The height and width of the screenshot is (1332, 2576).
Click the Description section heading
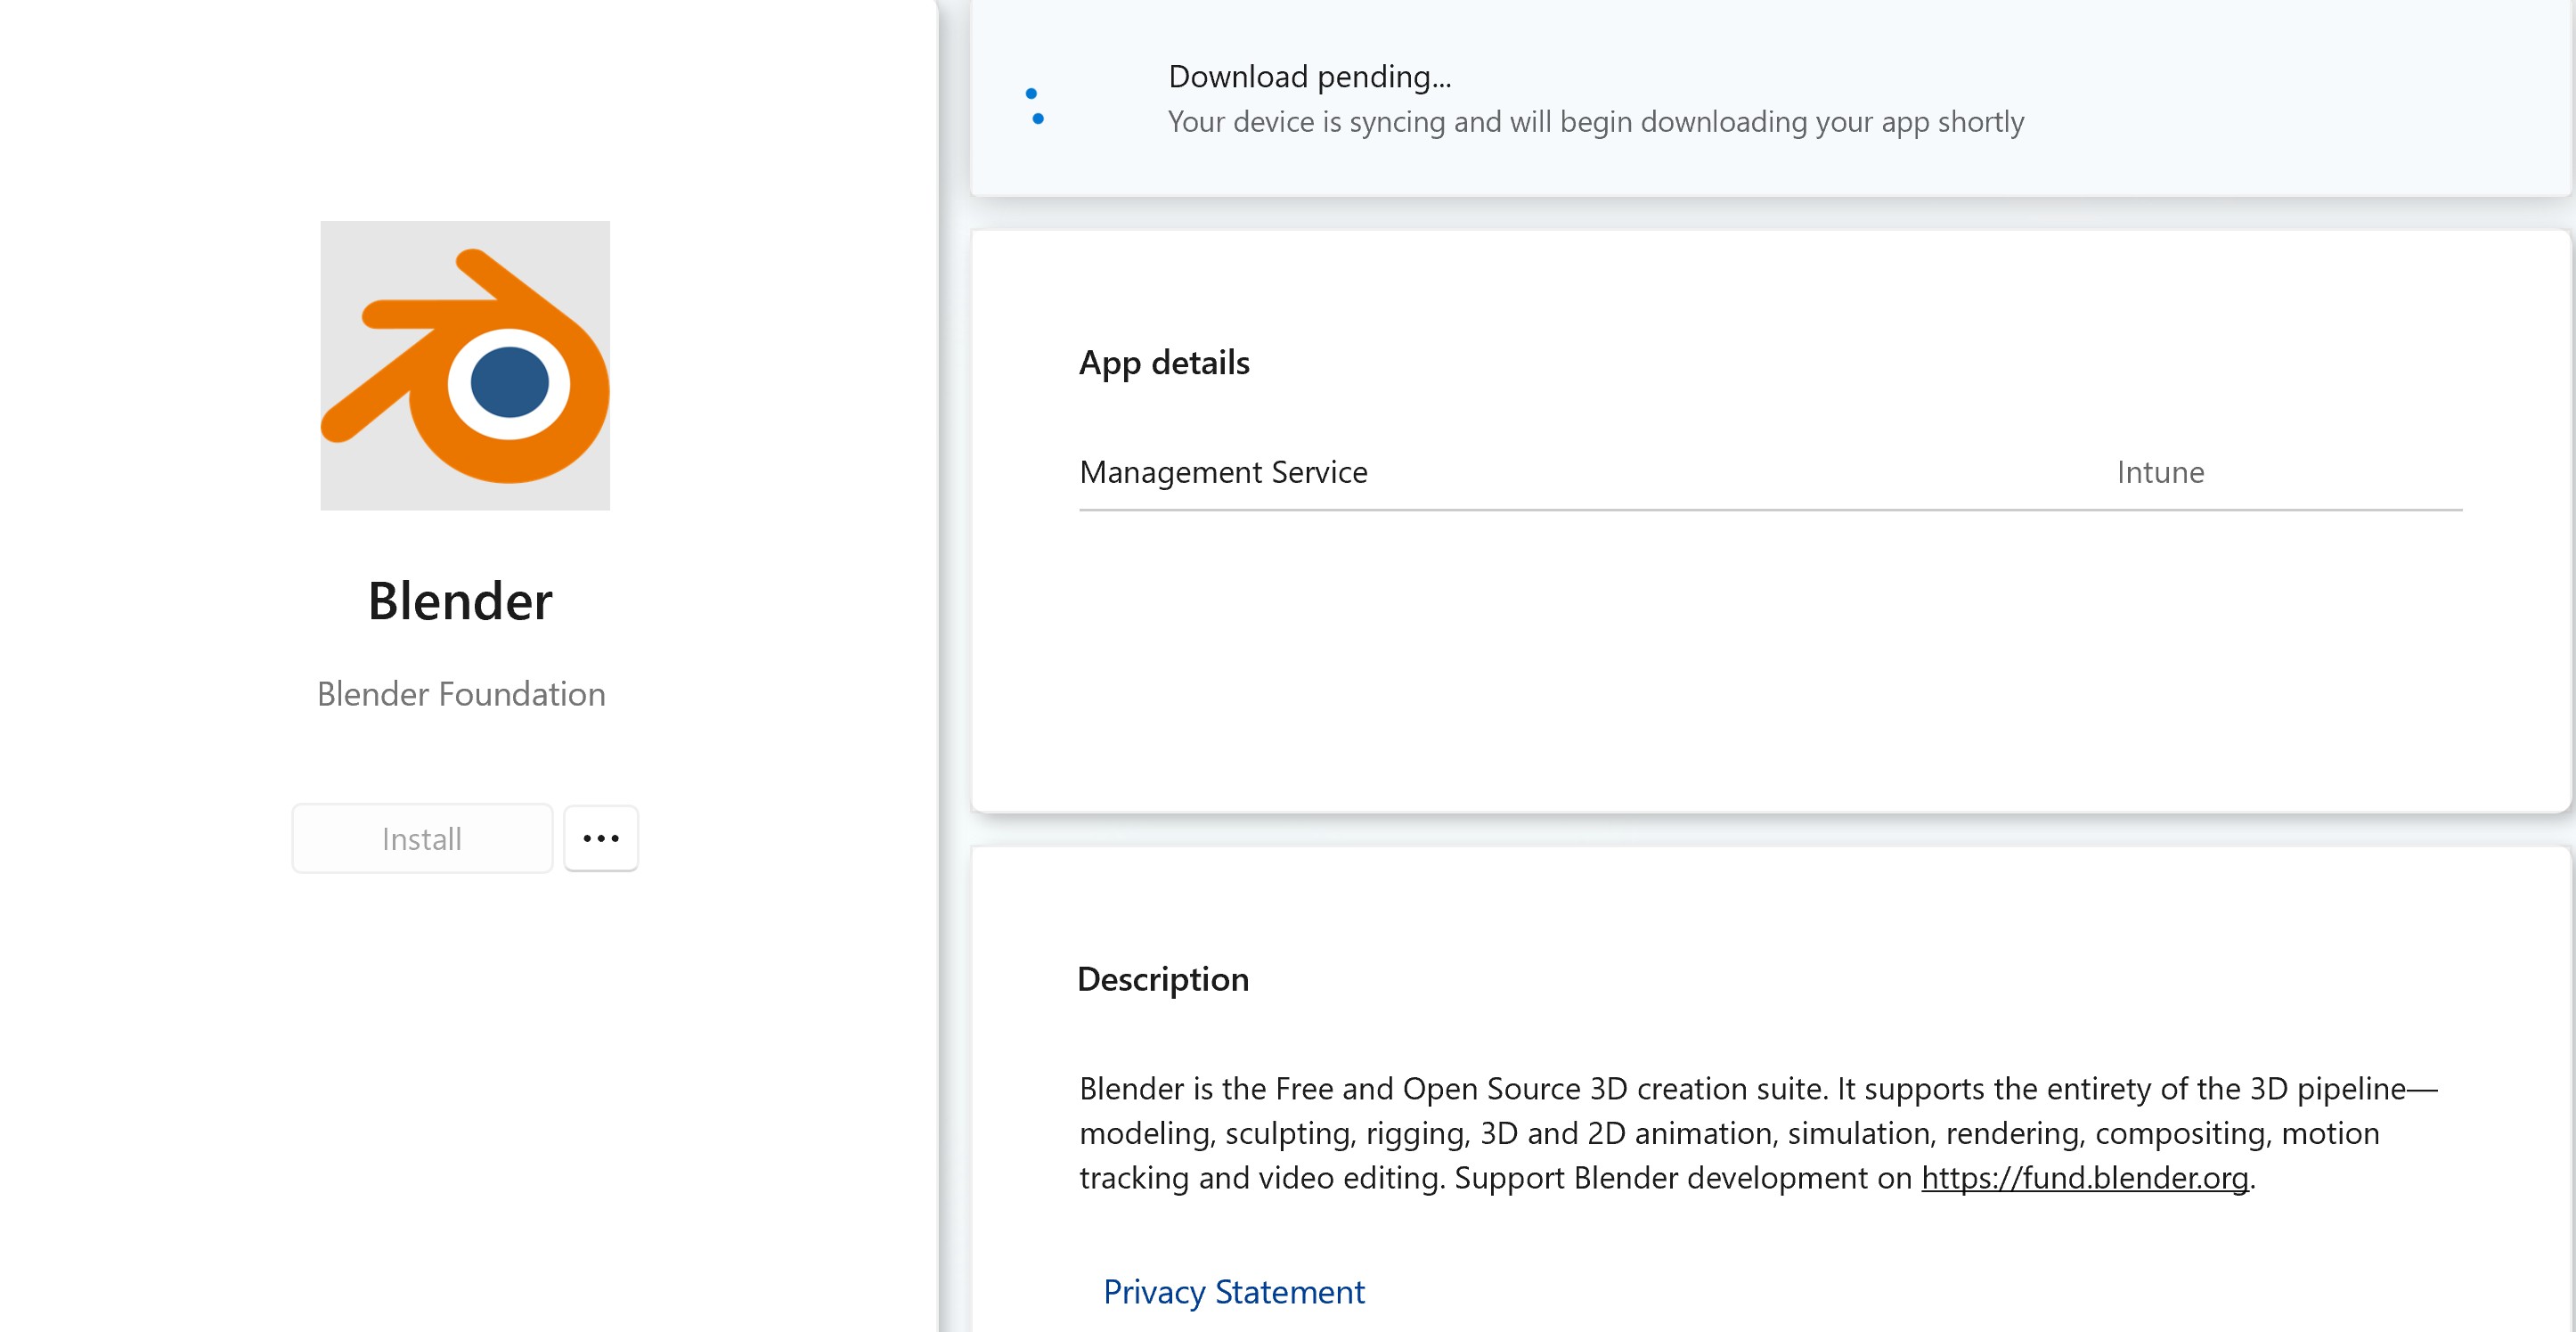(1162, 978)
